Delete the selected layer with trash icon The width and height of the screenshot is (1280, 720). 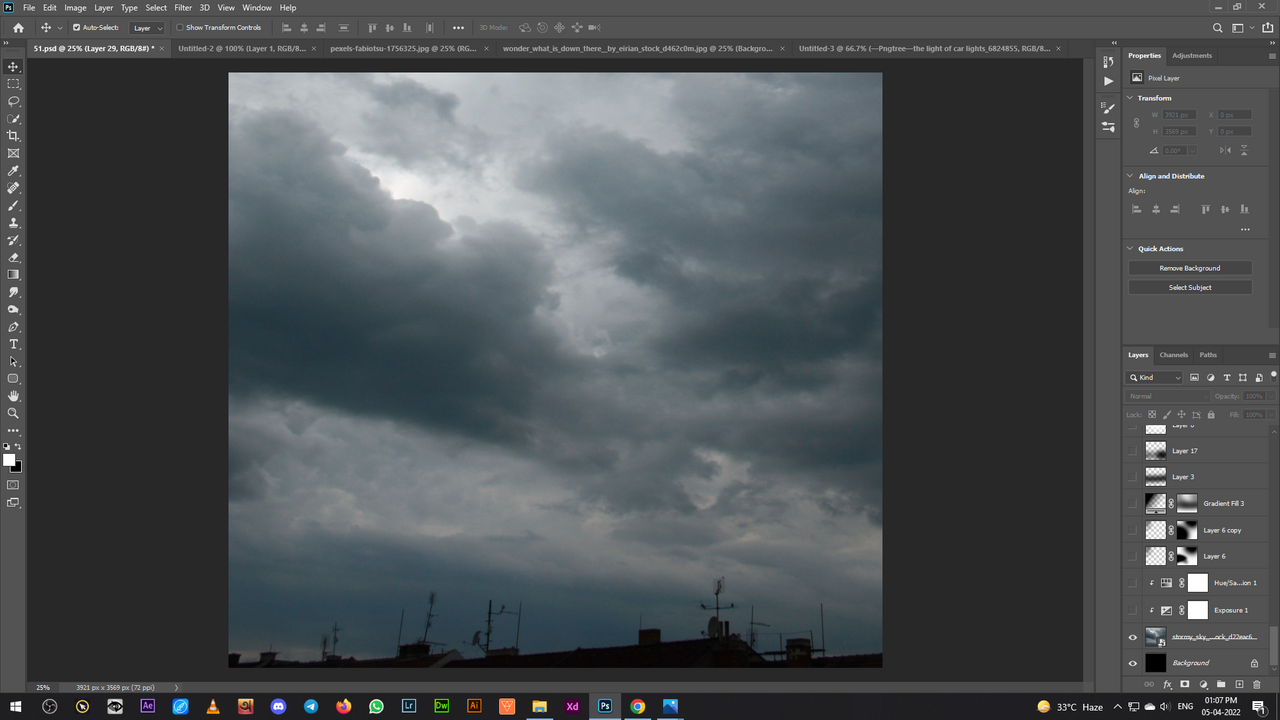(x=1257, y=684)
